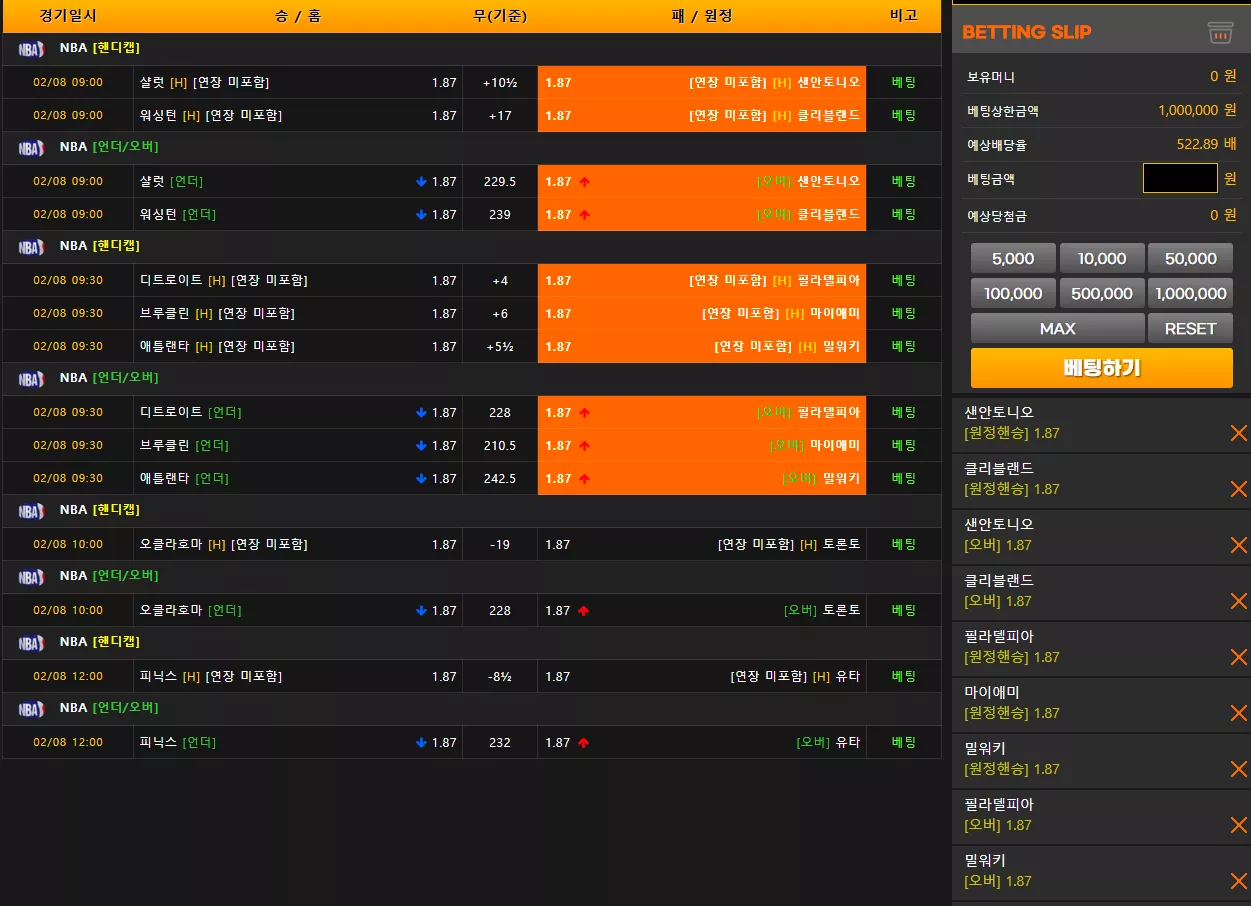1251x906 pixels.
Task: Click the 100,000 amount button
Action: (1013, 293)
